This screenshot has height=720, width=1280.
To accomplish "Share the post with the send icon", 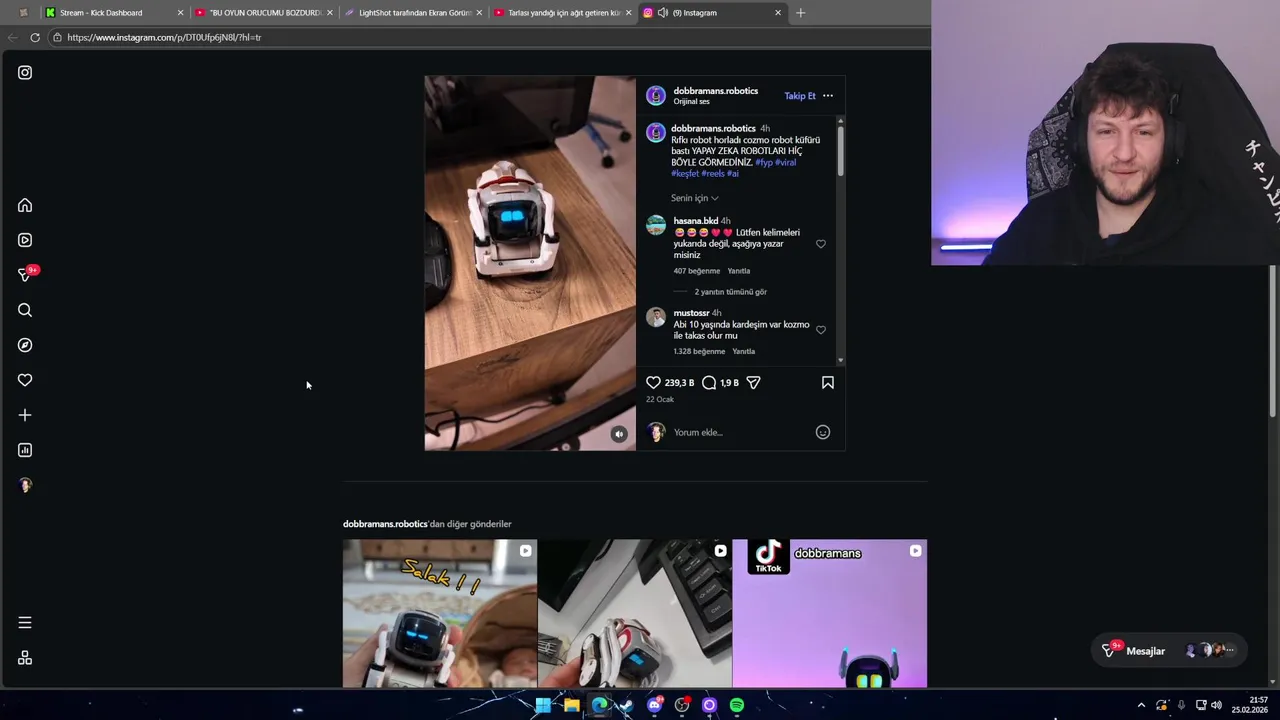I will (x=754, y=382).
